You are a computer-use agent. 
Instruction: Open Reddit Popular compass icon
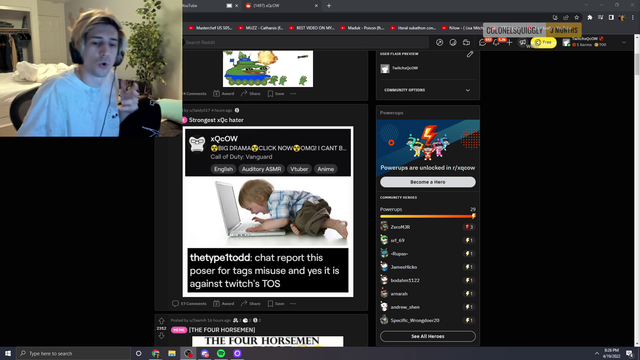point(440,42)
